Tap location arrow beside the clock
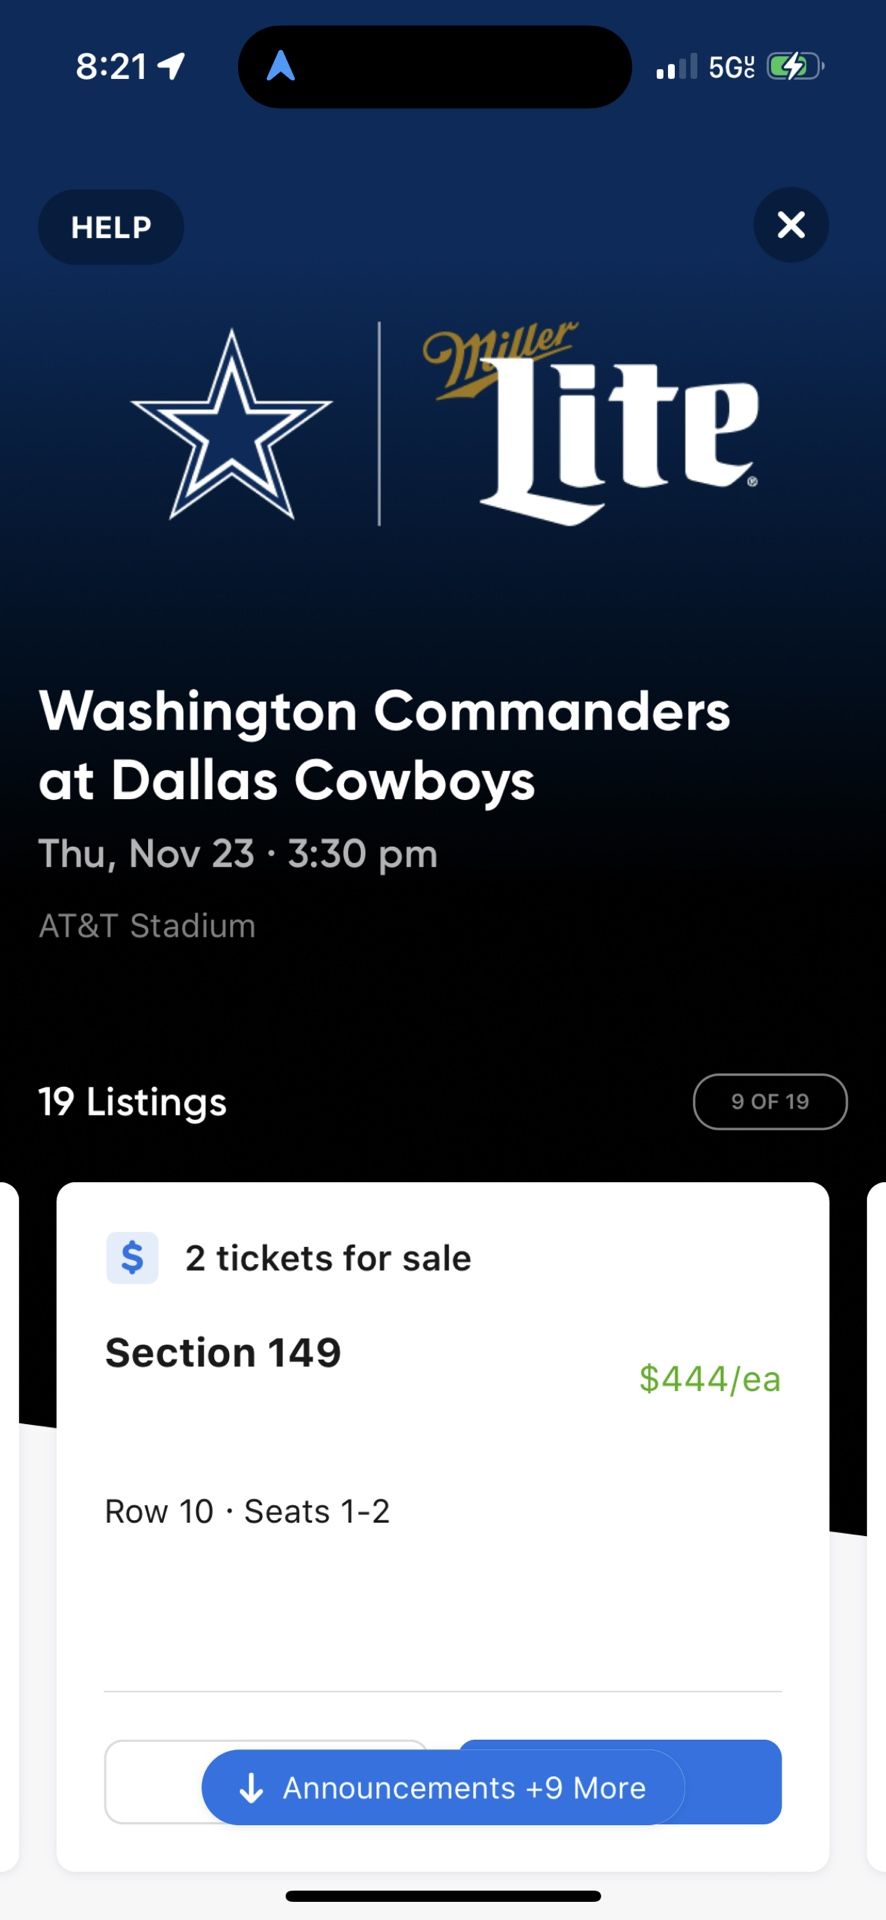886x1920 pixels. [x=172, y=66]
